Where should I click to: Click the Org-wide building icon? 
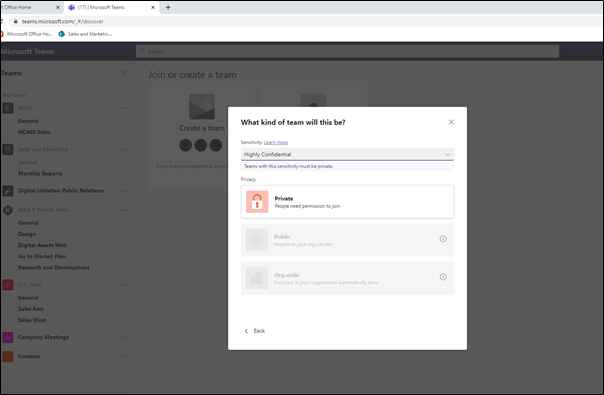point(257,278)
